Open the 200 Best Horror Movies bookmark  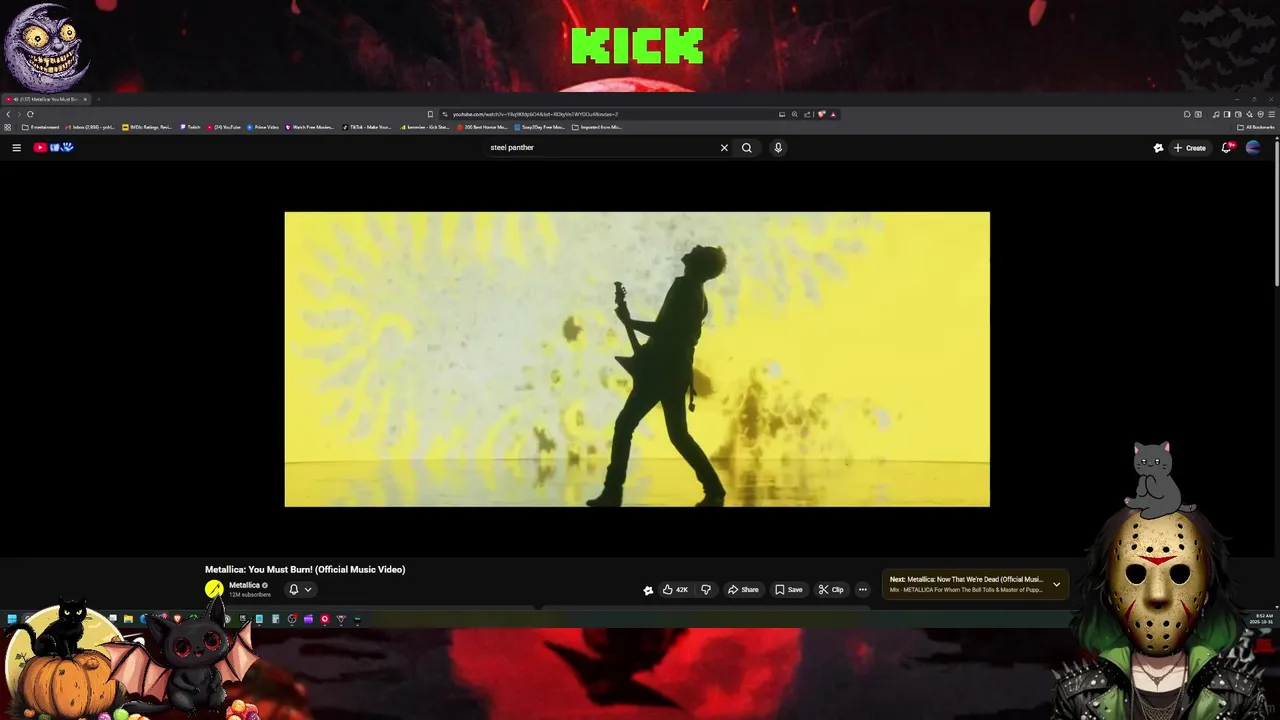(482, 127)
